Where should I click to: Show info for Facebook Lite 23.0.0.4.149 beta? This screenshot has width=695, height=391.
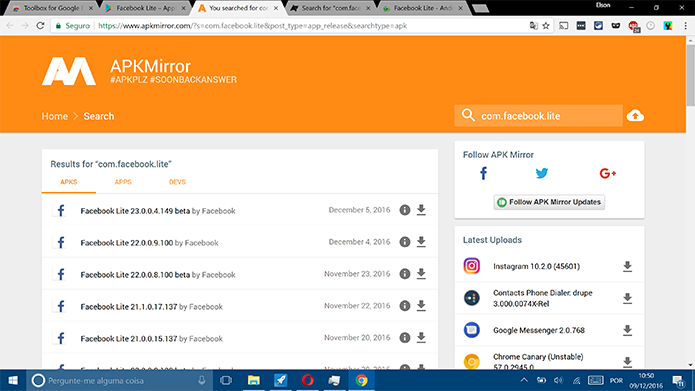click(405, 210)
